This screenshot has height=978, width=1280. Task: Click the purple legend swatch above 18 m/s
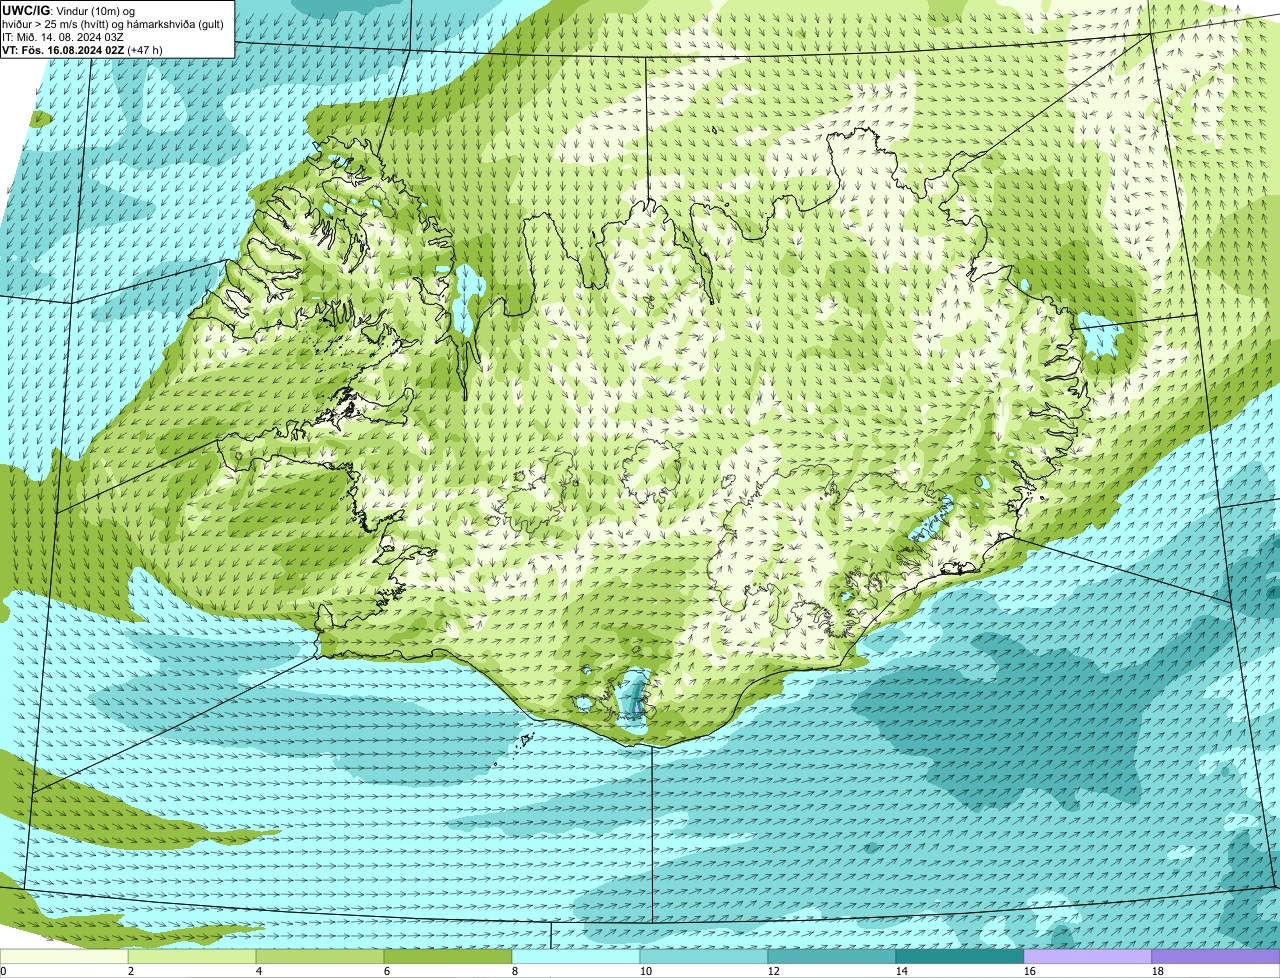(x=1216, y=956)
